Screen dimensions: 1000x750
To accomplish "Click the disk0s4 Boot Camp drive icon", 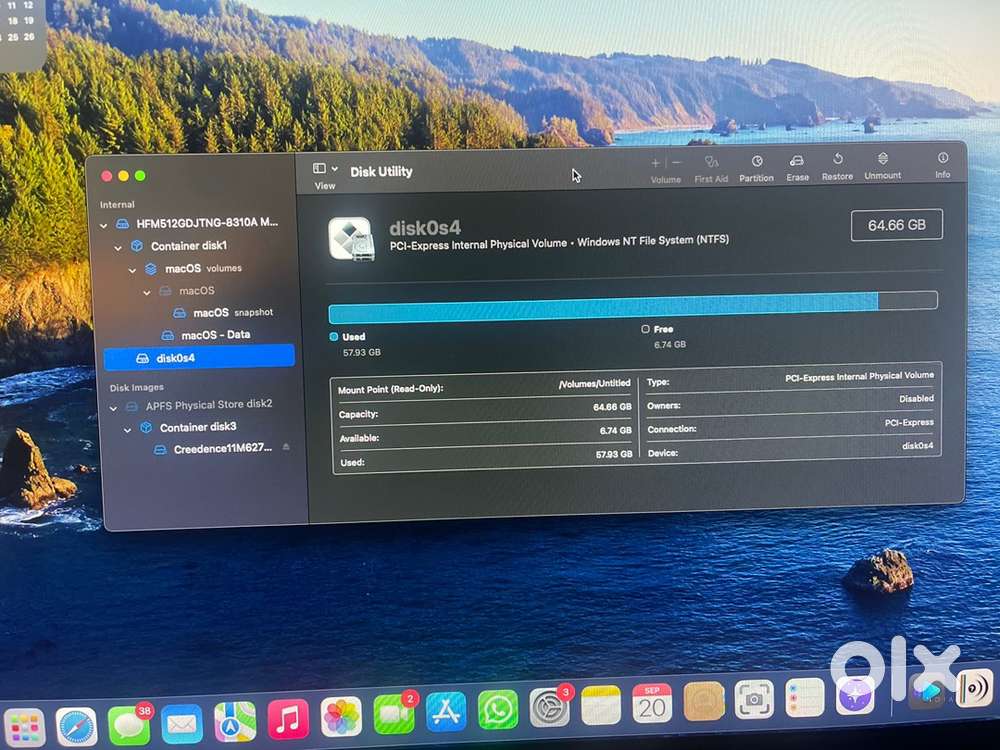I will point(351,239).
